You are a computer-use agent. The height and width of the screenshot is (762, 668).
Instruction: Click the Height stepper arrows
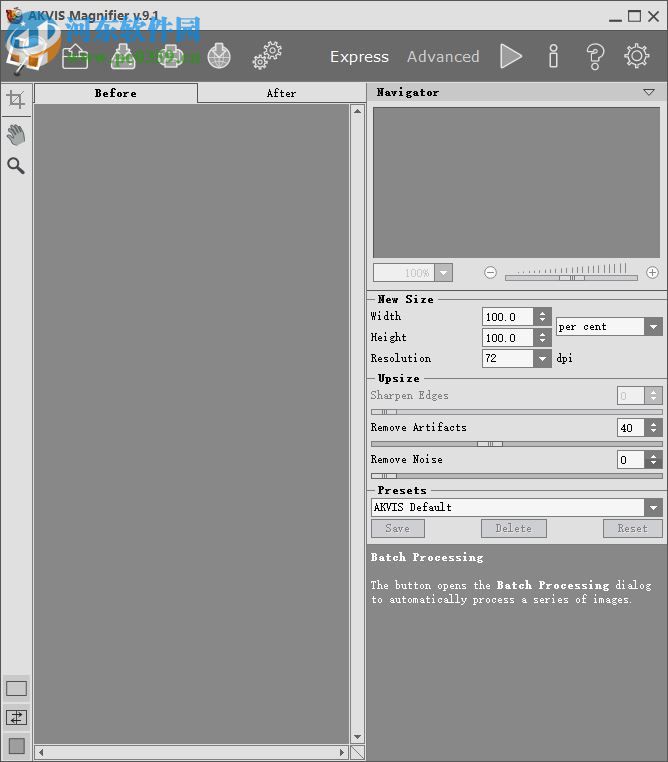pyautogui.click(x=542, y=338)
